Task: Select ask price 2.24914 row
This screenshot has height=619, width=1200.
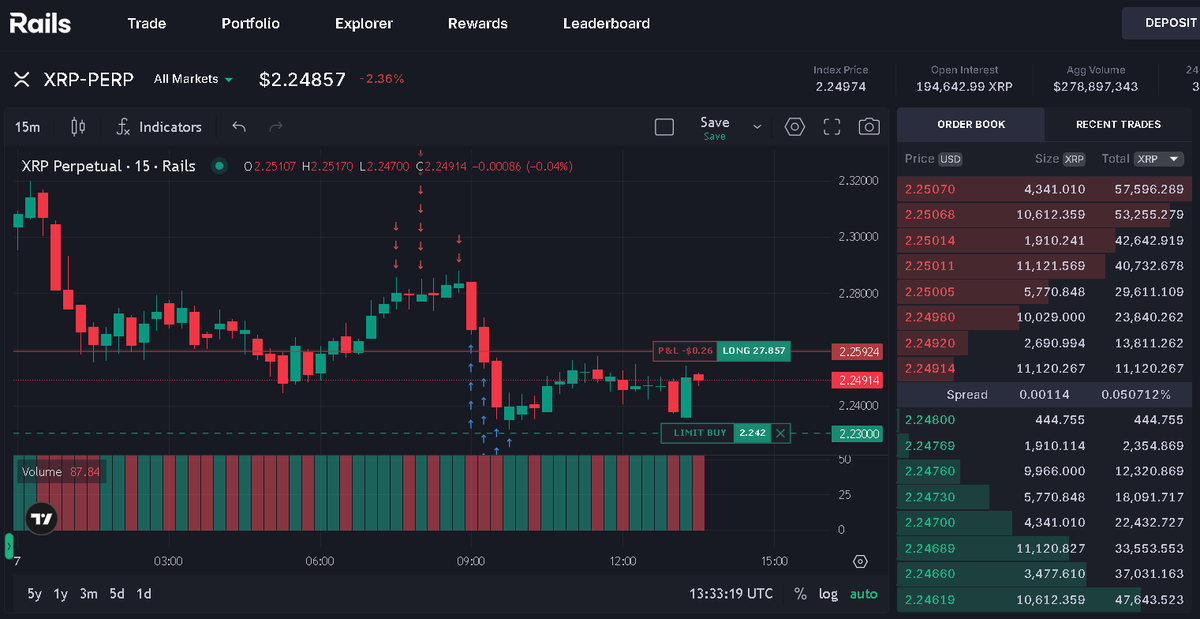Action: [1044, 369]
